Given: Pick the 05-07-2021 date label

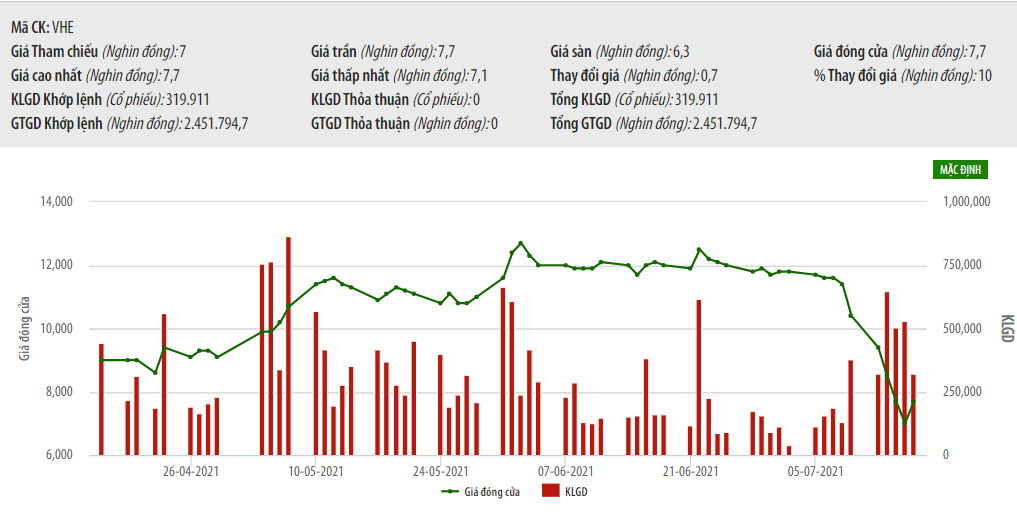Looking at the screenshot, I should [815, 470].
